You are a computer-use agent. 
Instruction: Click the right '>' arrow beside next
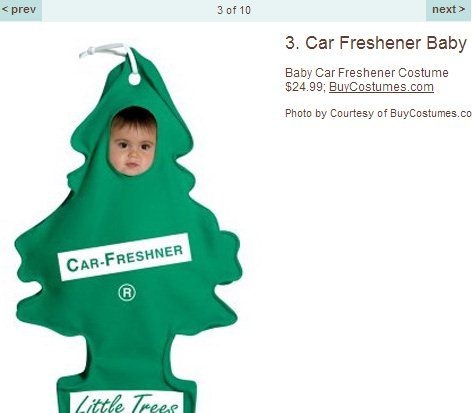pyautogui.click(x=462, y=9)
